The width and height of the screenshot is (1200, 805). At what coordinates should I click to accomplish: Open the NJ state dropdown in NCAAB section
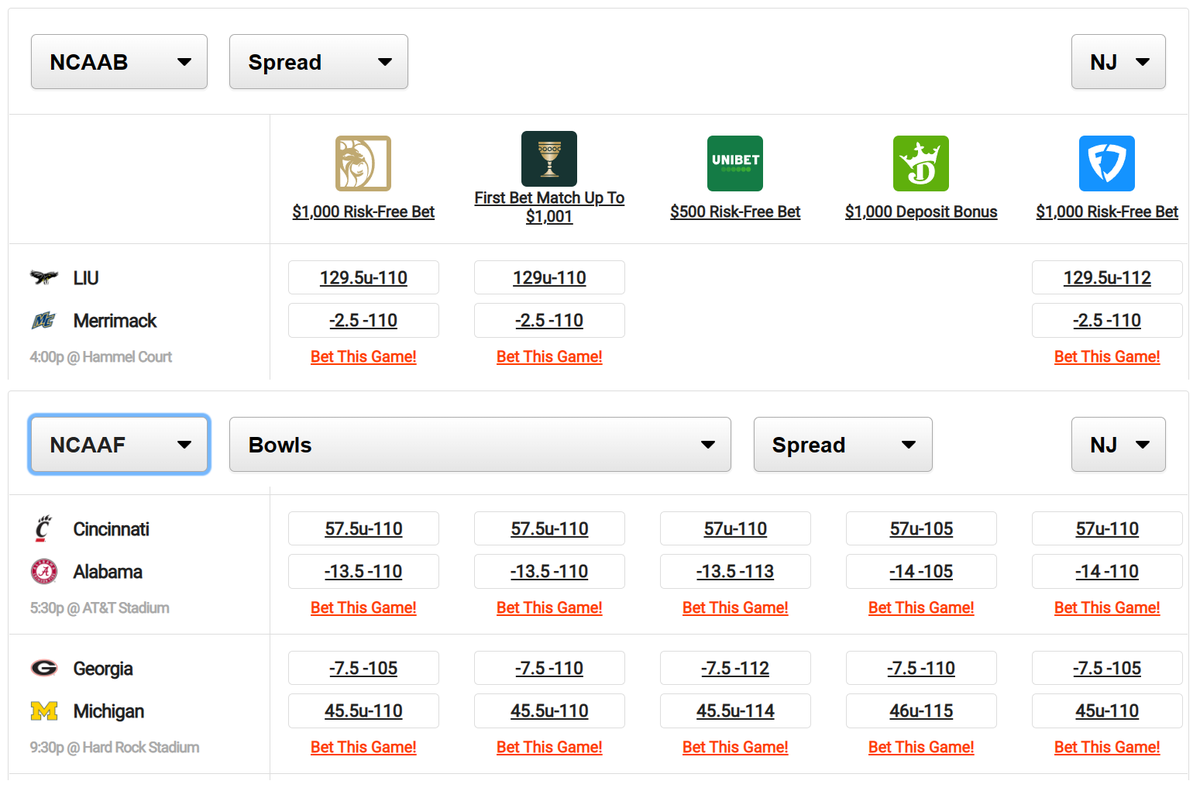1119,62
